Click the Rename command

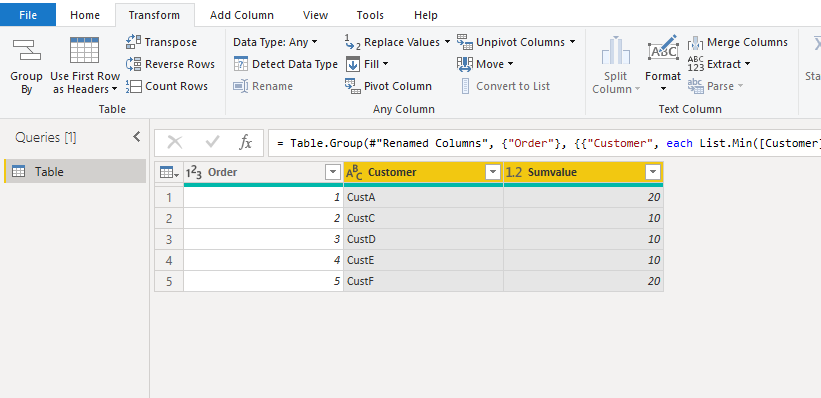(x=263, y=86)
